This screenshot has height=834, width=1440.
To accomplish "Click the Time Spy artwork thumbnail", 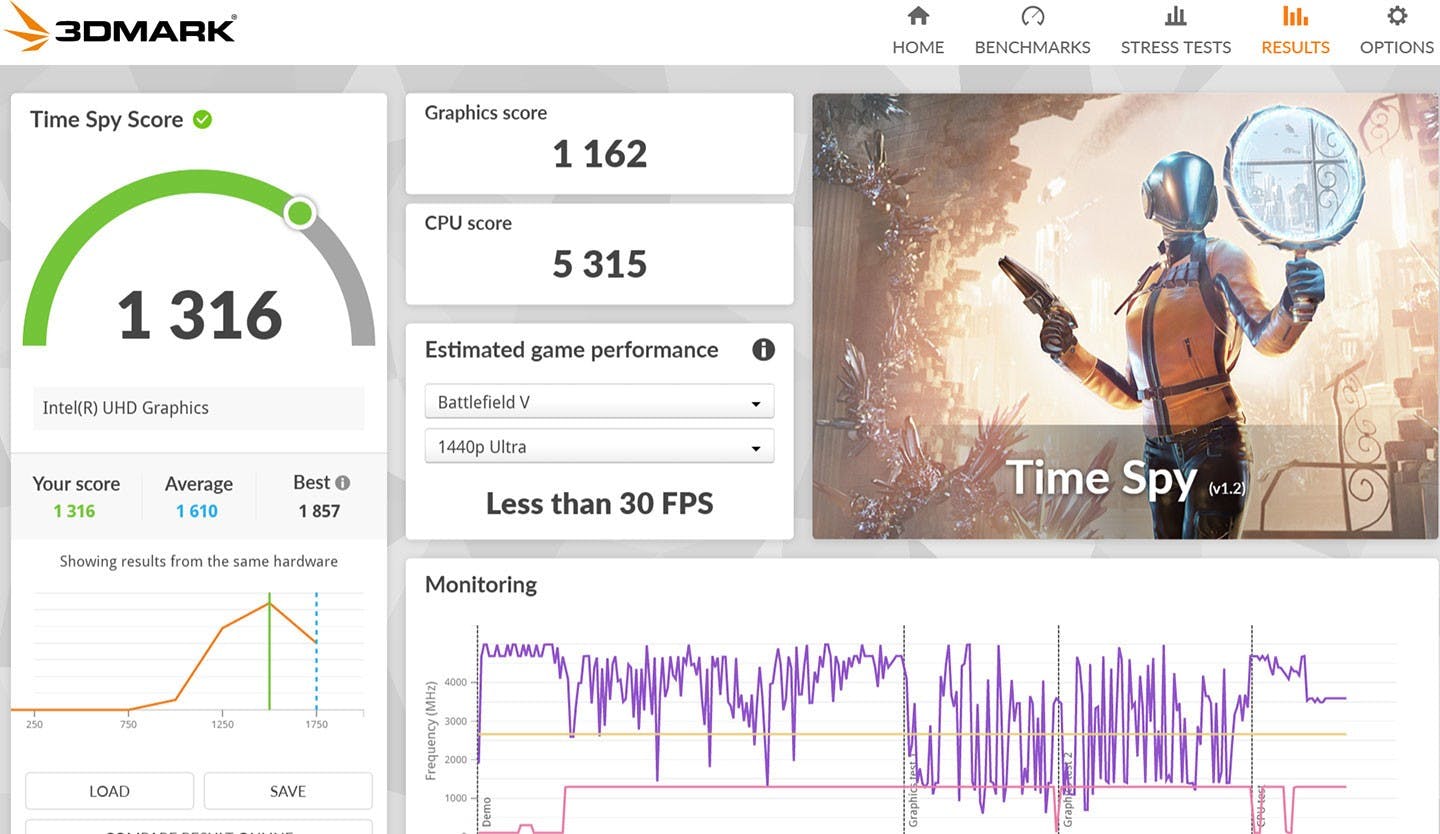I will tap(1124, 316).
